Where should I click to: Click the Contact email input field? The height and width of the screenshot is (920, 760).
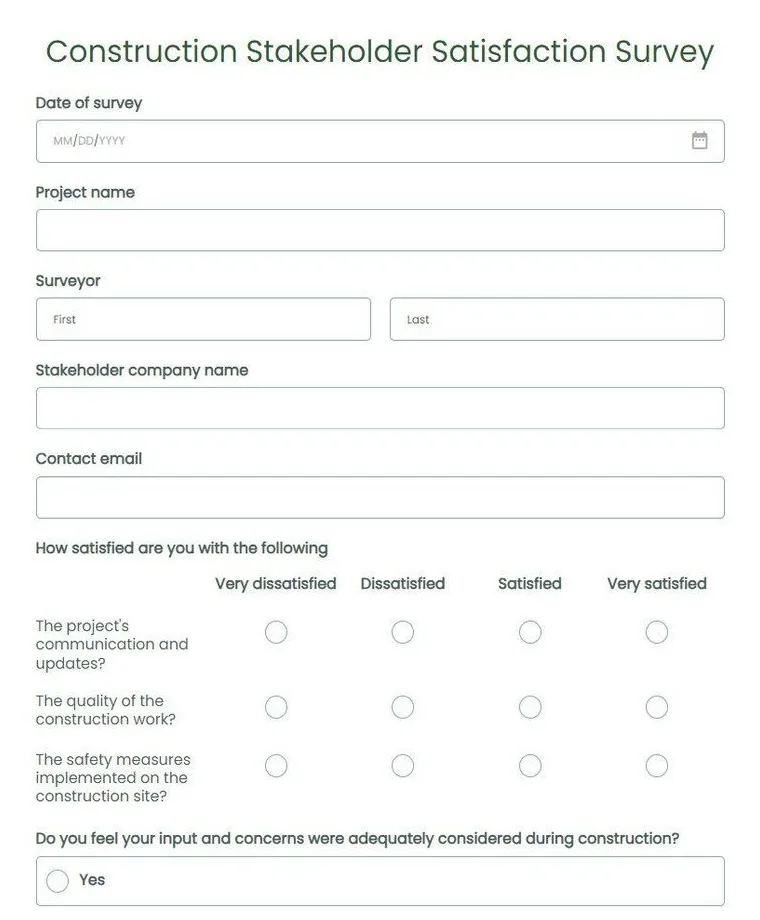coord(380,497)
